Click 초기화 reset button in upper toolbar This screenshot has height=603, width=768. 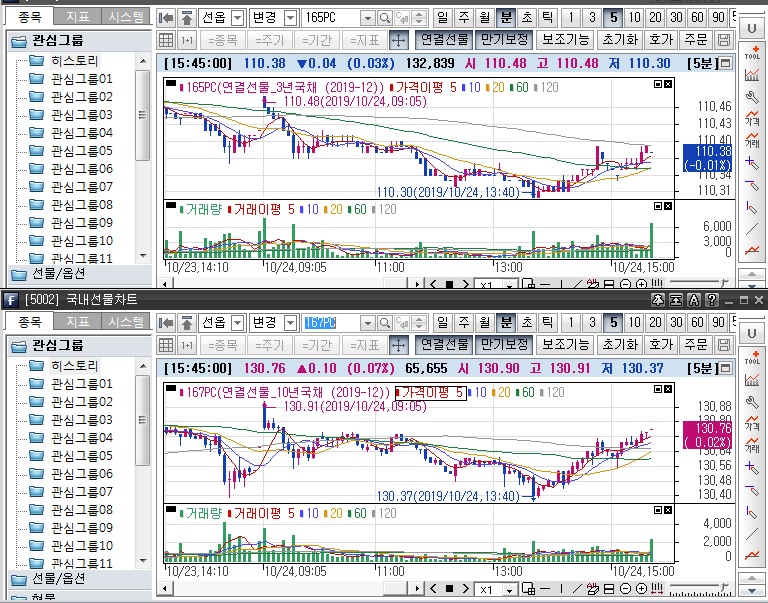(x=619, y=40)
